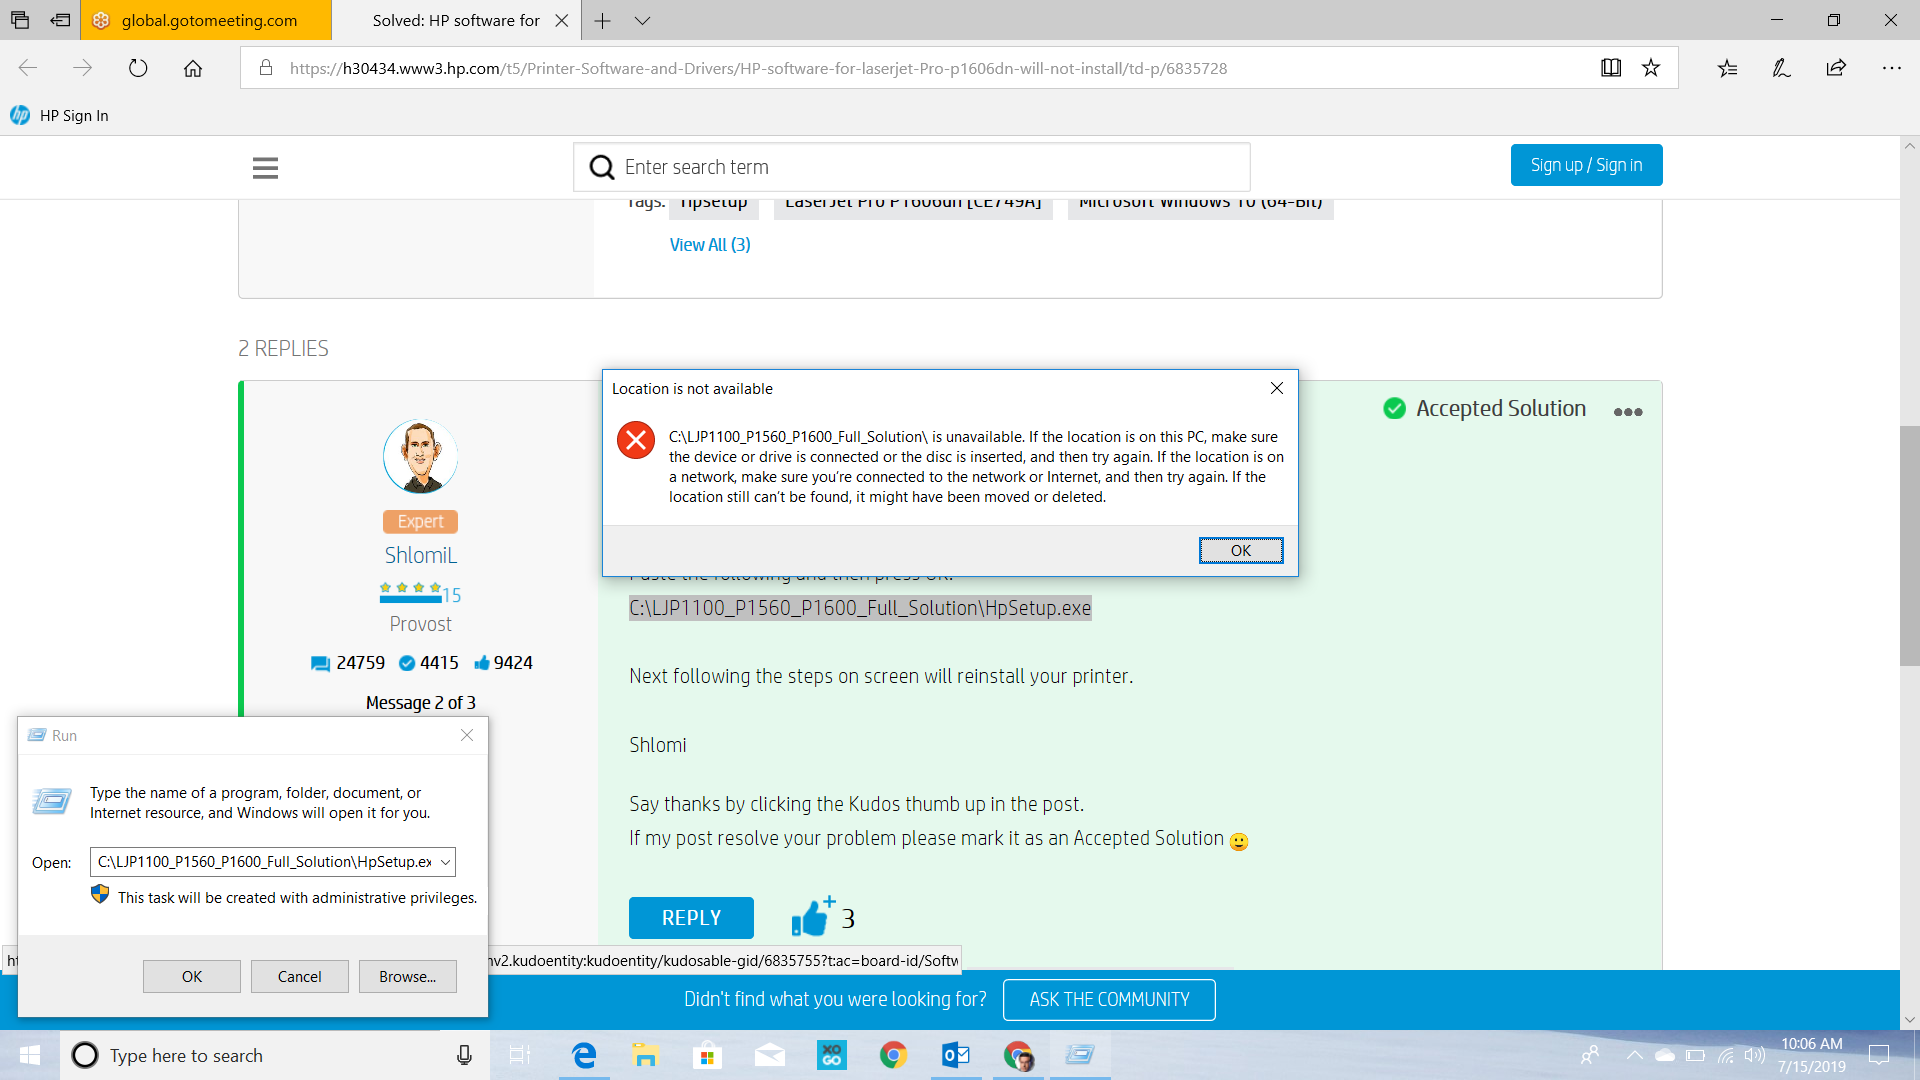
Task: Add page to favorites with star icon
Action: pos(1651,68)
